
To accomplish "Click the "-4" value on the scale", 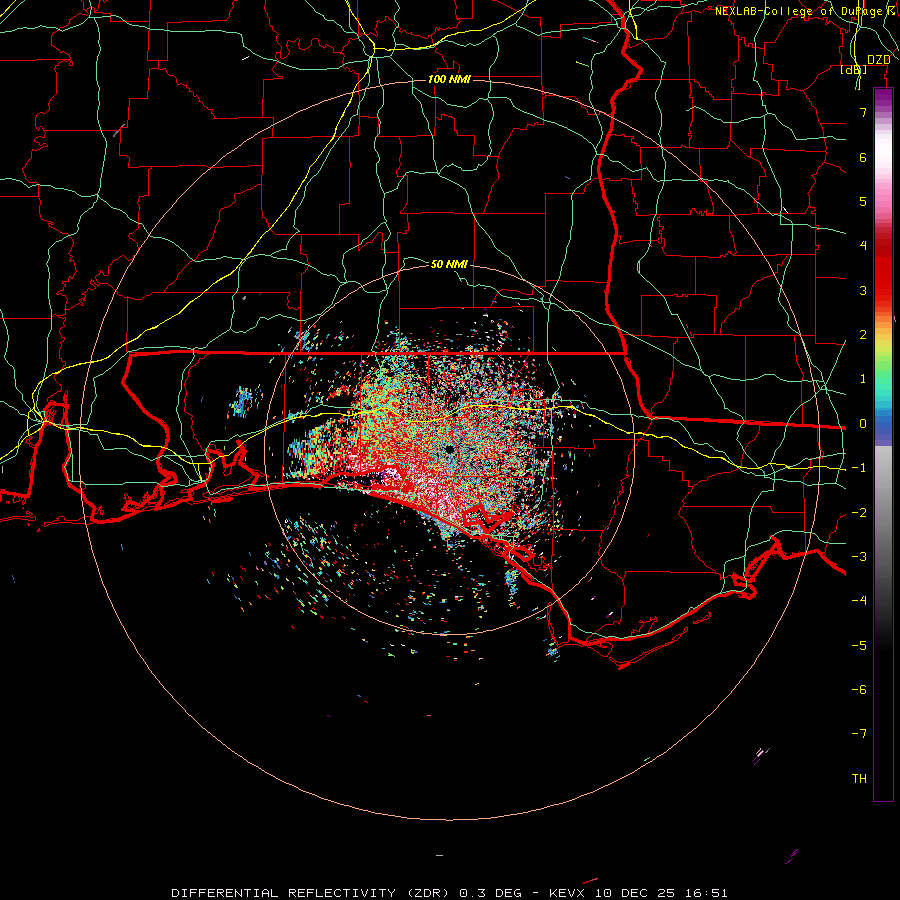I will 859,601.
